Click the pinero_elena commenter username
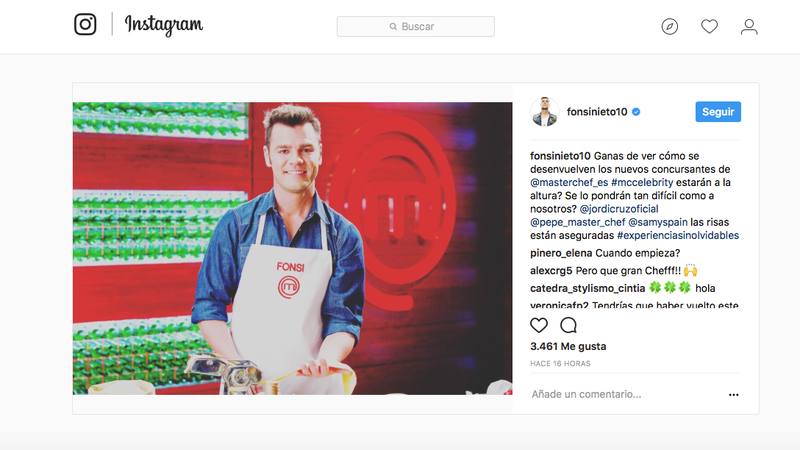Image resolution: width=800 pixels, height=450 pixels. click(x=561, y=253)
